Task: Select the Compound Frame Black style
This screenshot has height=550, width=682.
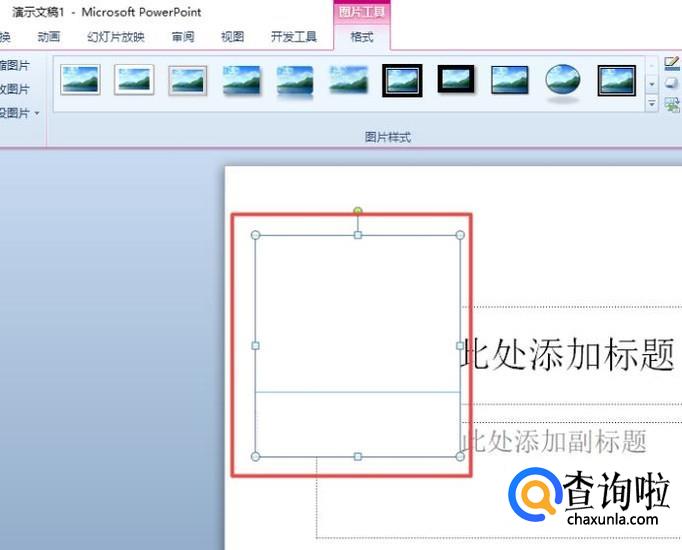Action: pyautogui.click(x=617, y=80)
